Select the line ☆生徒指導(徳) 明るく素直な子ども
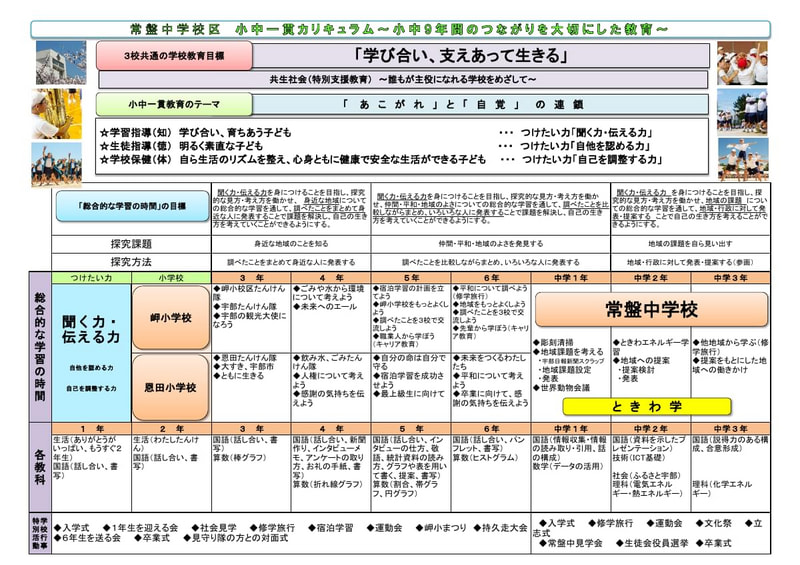The width and height of the screenshot is (800, 565). [181, 146]
